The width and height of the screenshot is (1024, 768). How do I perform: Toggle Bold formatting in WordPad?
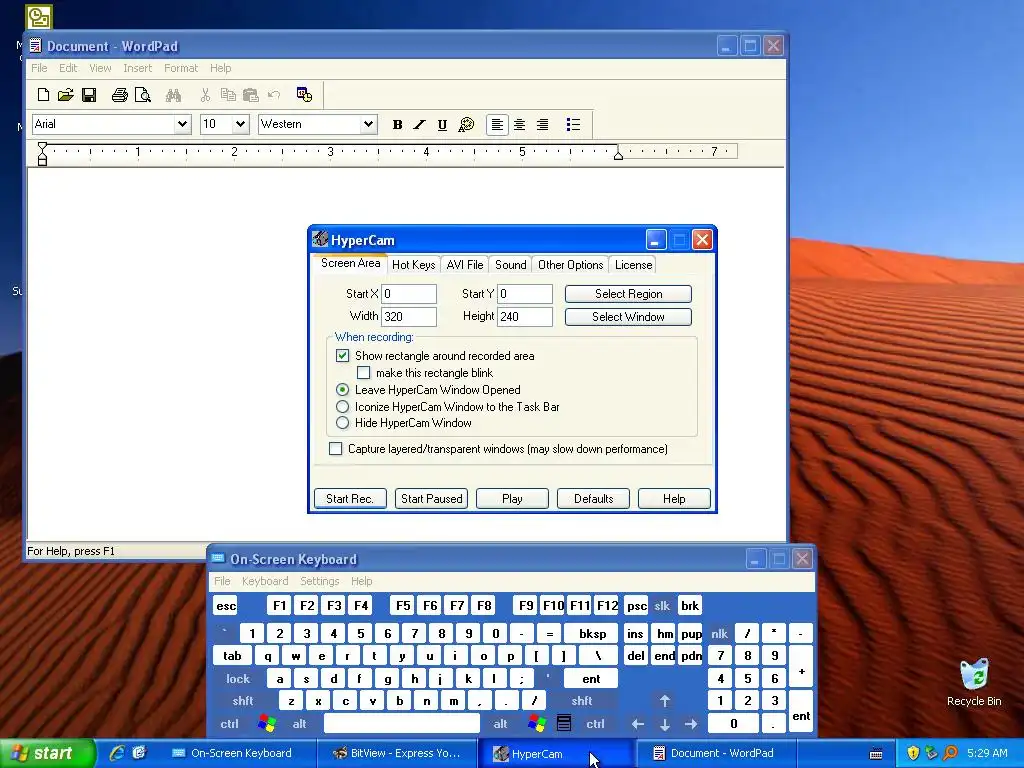click(x=397, y=125)
